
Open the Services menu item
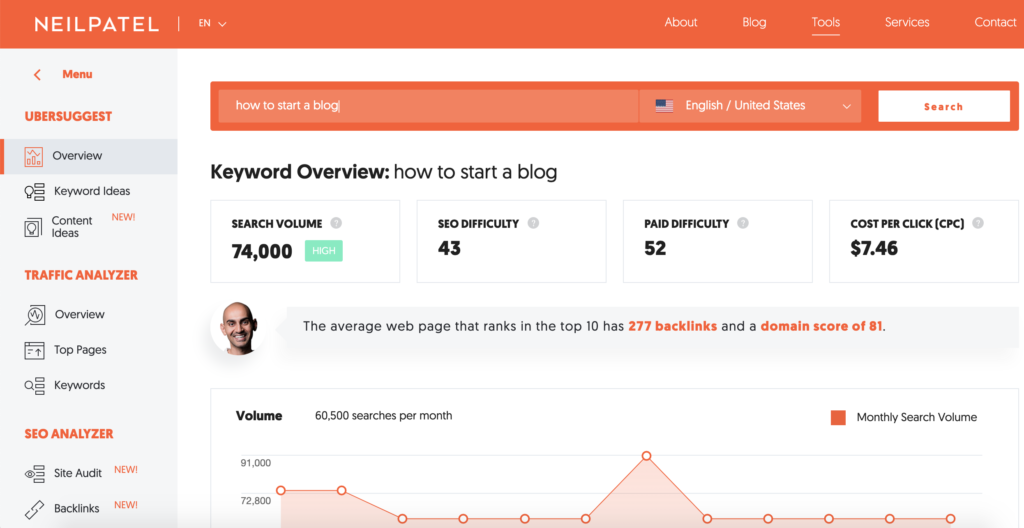click(906, 22)
